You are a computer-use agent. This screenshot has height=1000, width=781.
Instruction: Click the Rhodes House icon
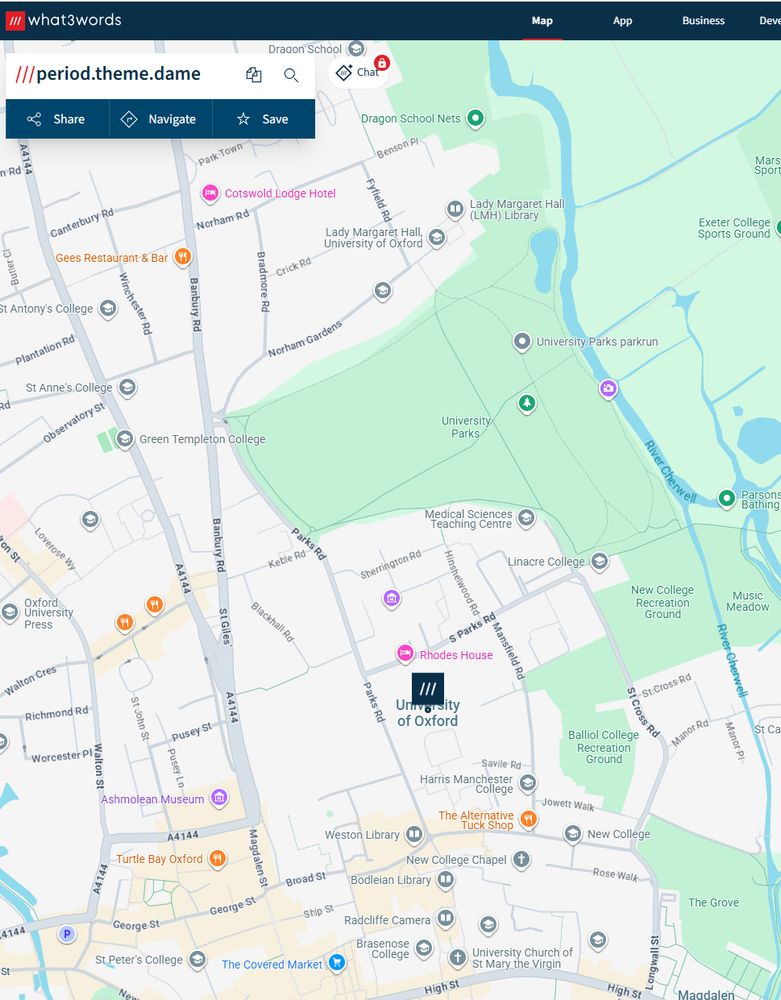[x=405, y=653]
